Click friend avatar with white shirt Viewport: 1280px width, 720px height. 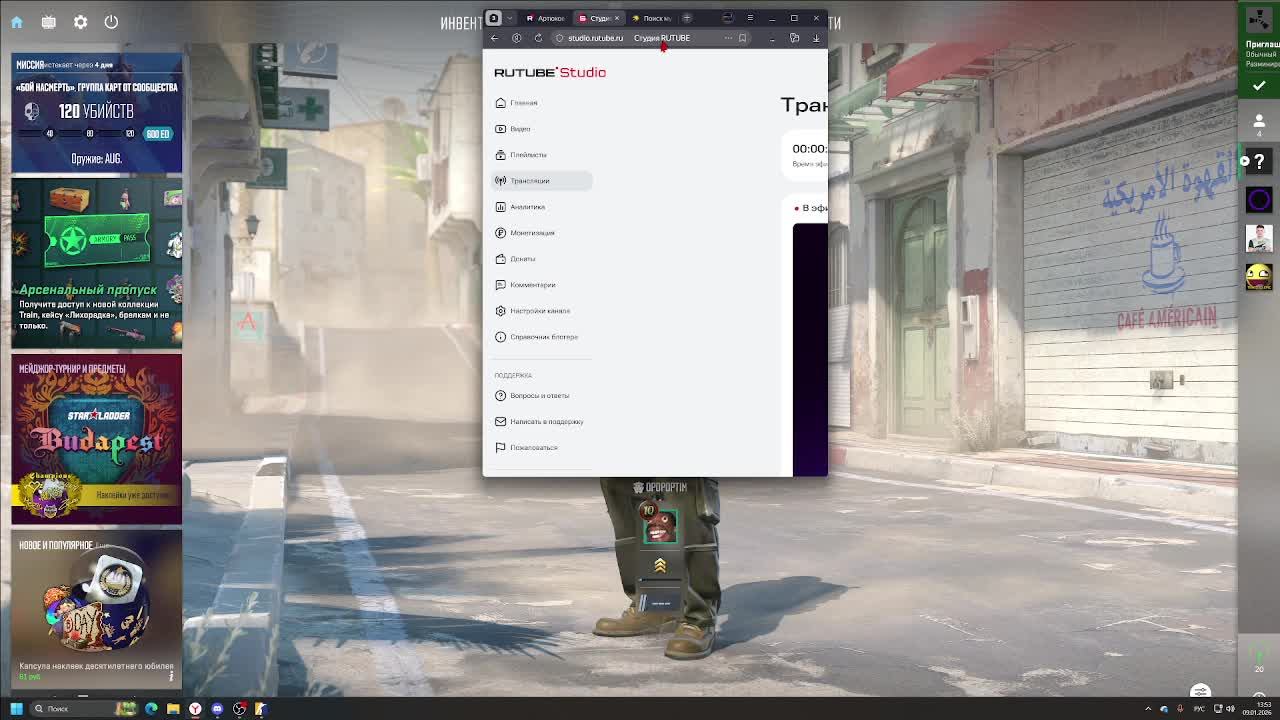[x=1259, y=238]
